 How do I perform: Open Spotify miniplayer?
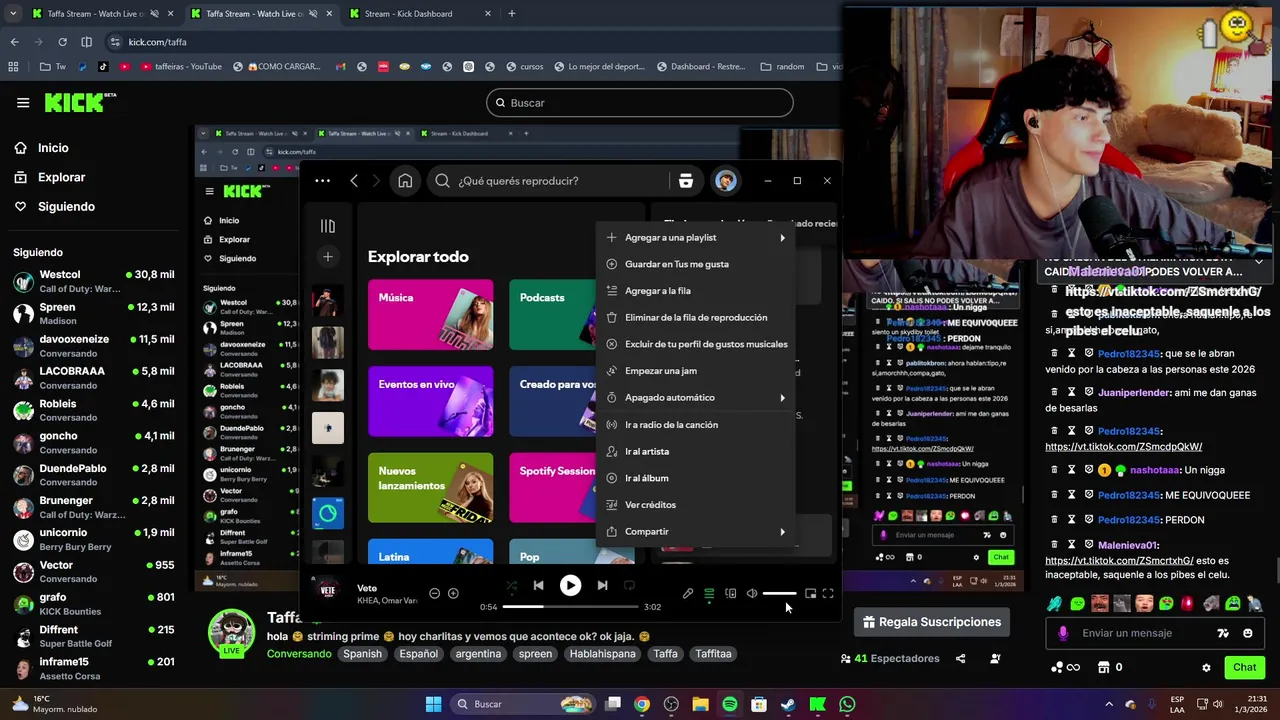coord(810,594)
